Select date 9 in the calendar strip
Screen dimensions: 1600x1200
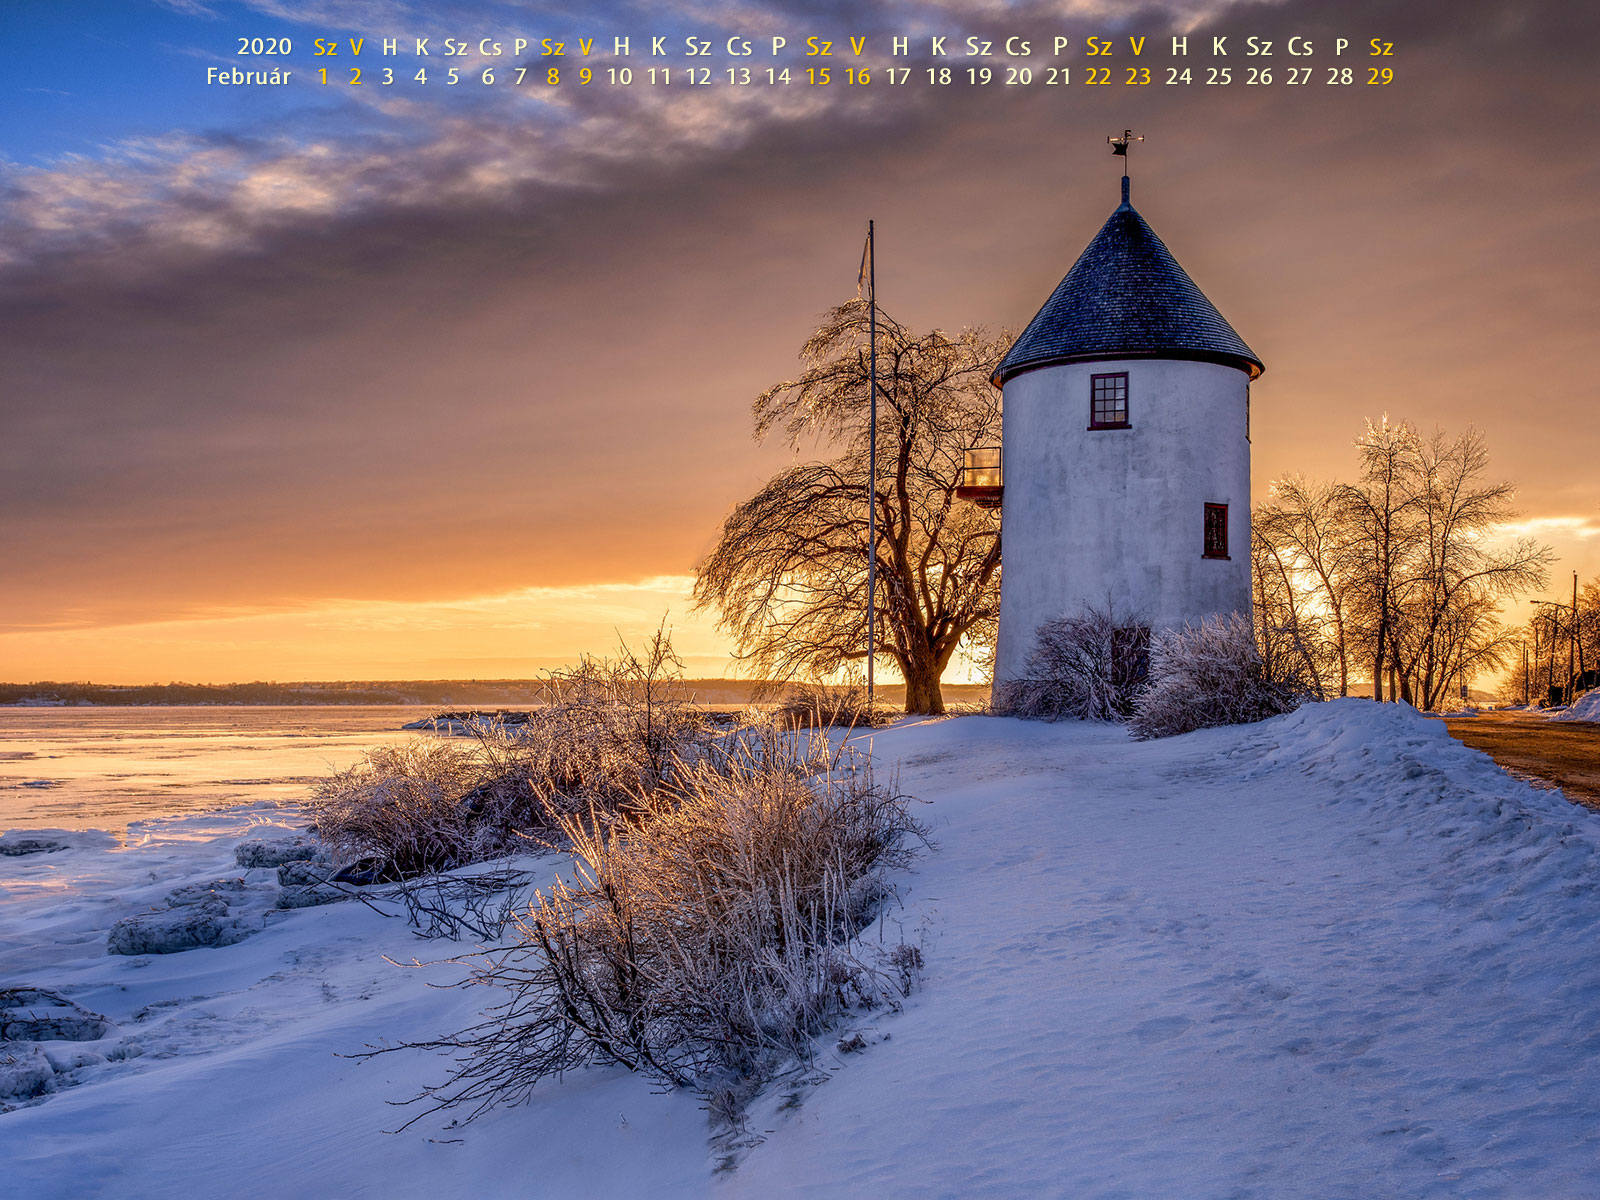point(586,74)
